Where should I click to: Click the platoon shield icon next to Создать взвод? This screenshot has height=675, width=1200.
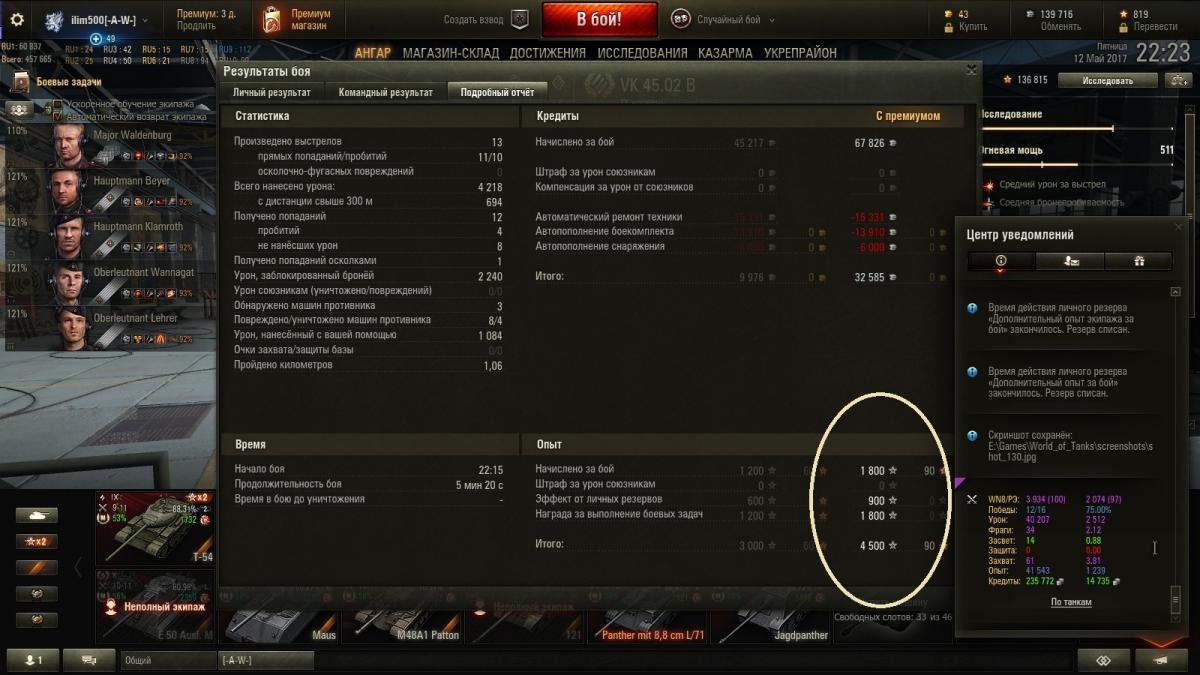point(519,19)
